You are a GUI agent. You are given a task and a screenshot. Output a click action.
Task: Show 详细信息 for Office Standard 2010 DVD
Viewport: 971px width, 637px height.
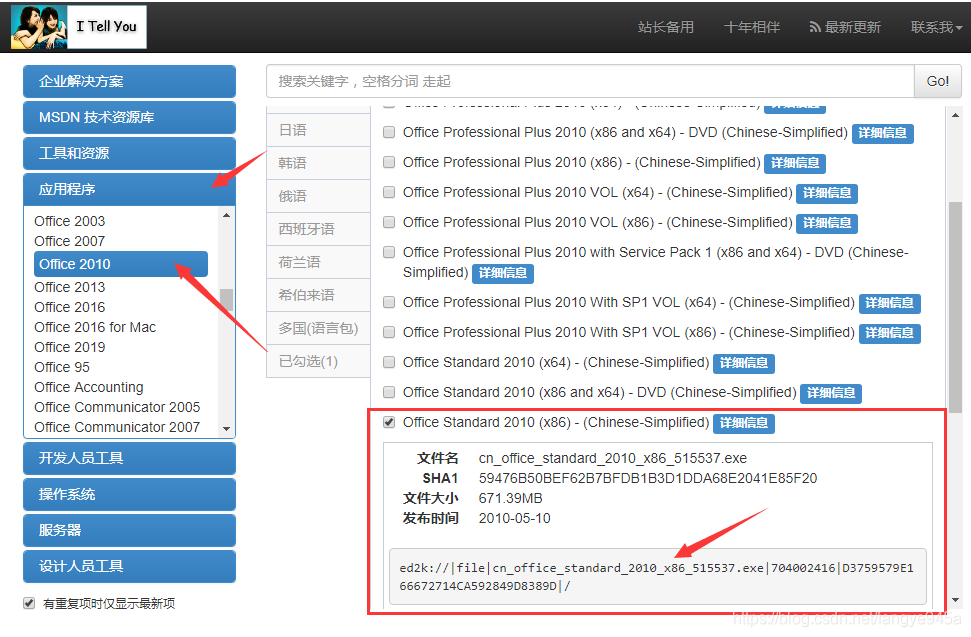[831, 393]
